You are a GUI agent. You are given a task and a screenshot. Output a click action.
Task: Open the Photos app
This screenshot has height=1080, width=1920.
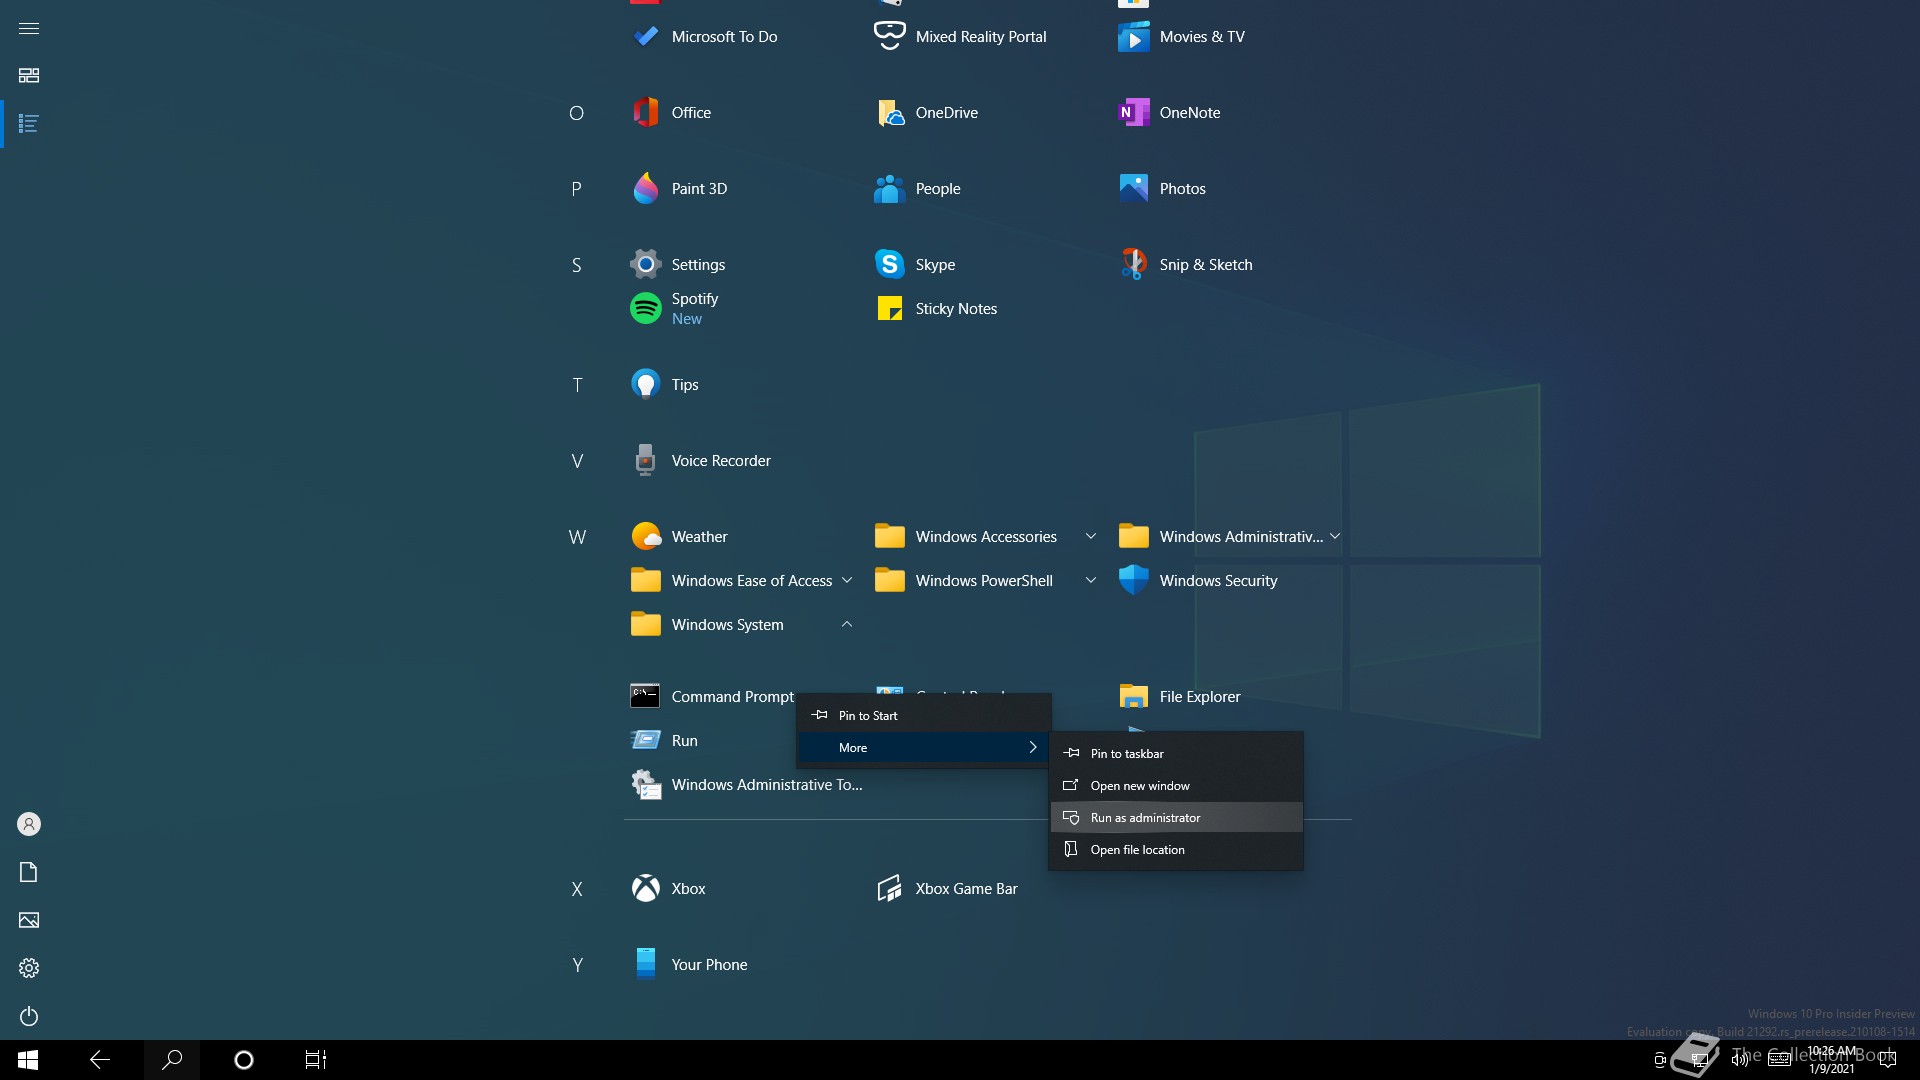[x=1162, y=189]
